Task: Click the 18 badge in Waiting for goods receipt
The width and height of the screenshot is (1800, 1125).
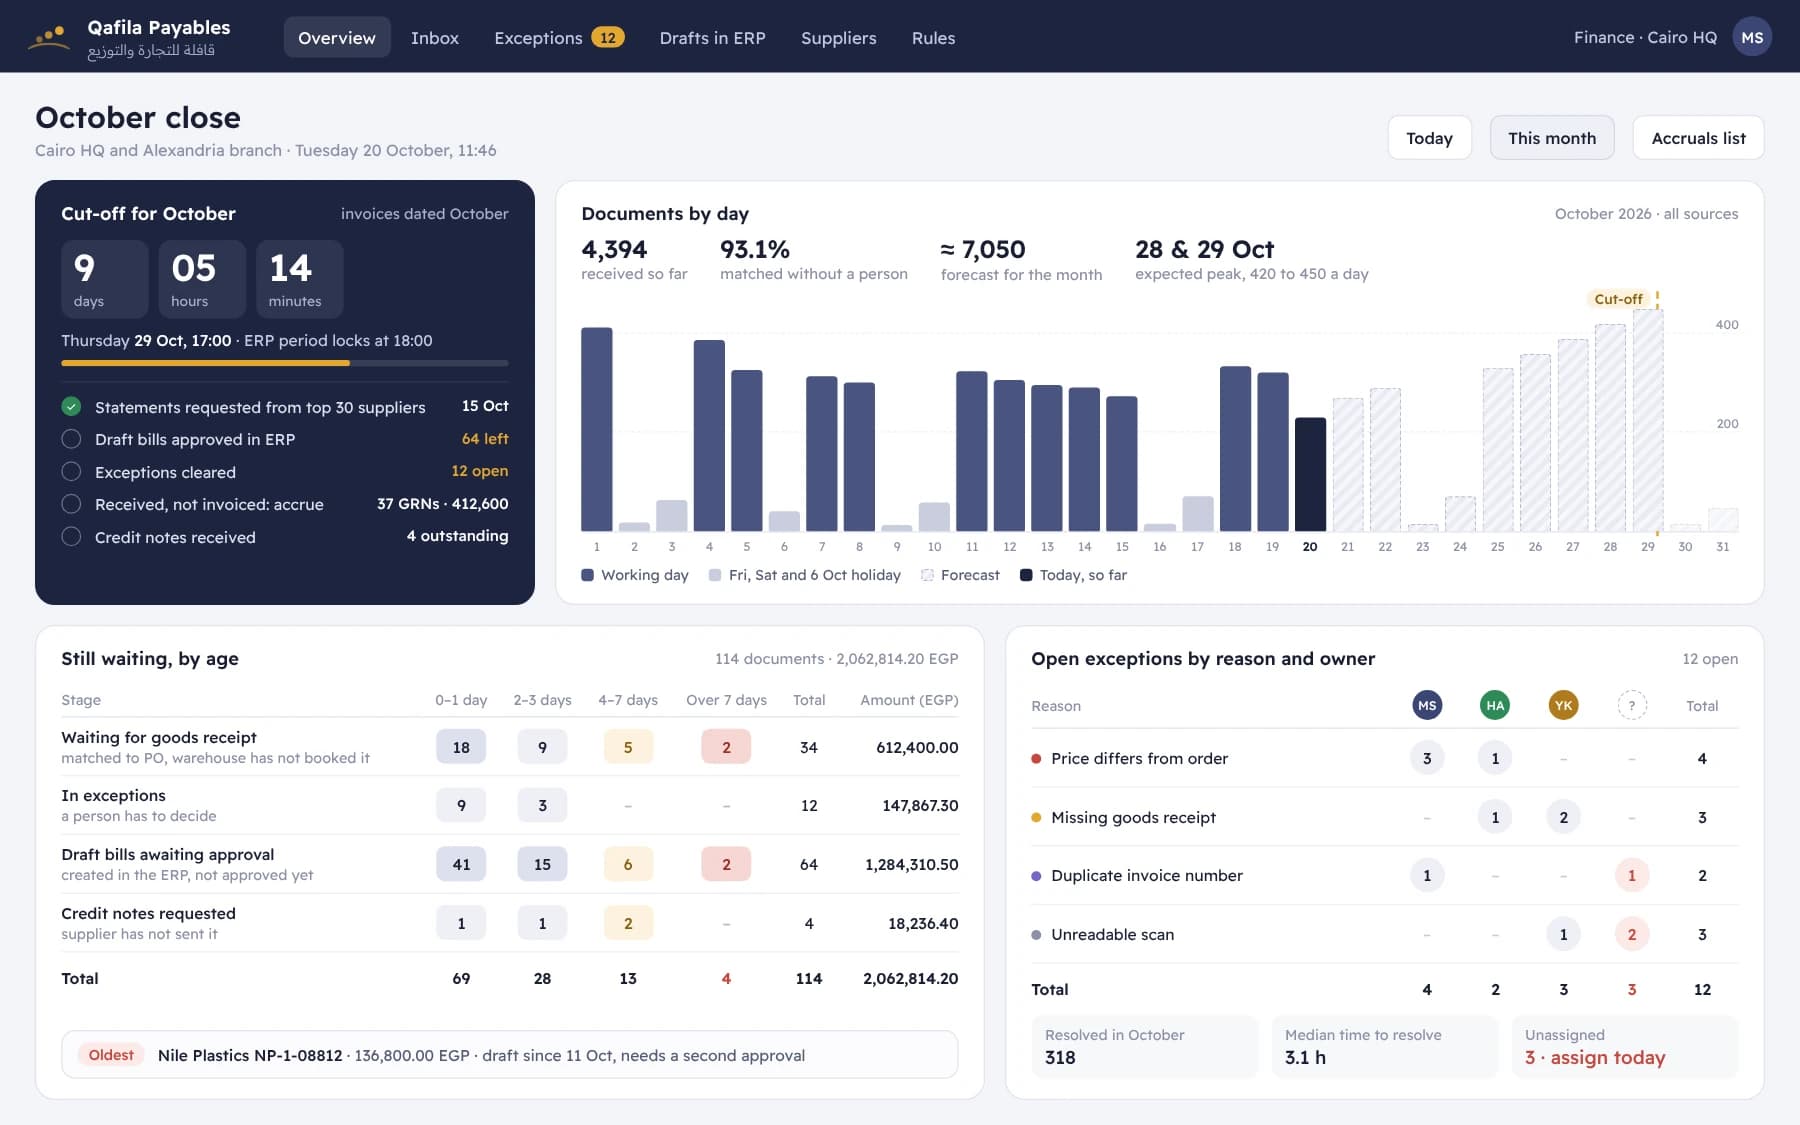Action: click(x=461, y=747)
